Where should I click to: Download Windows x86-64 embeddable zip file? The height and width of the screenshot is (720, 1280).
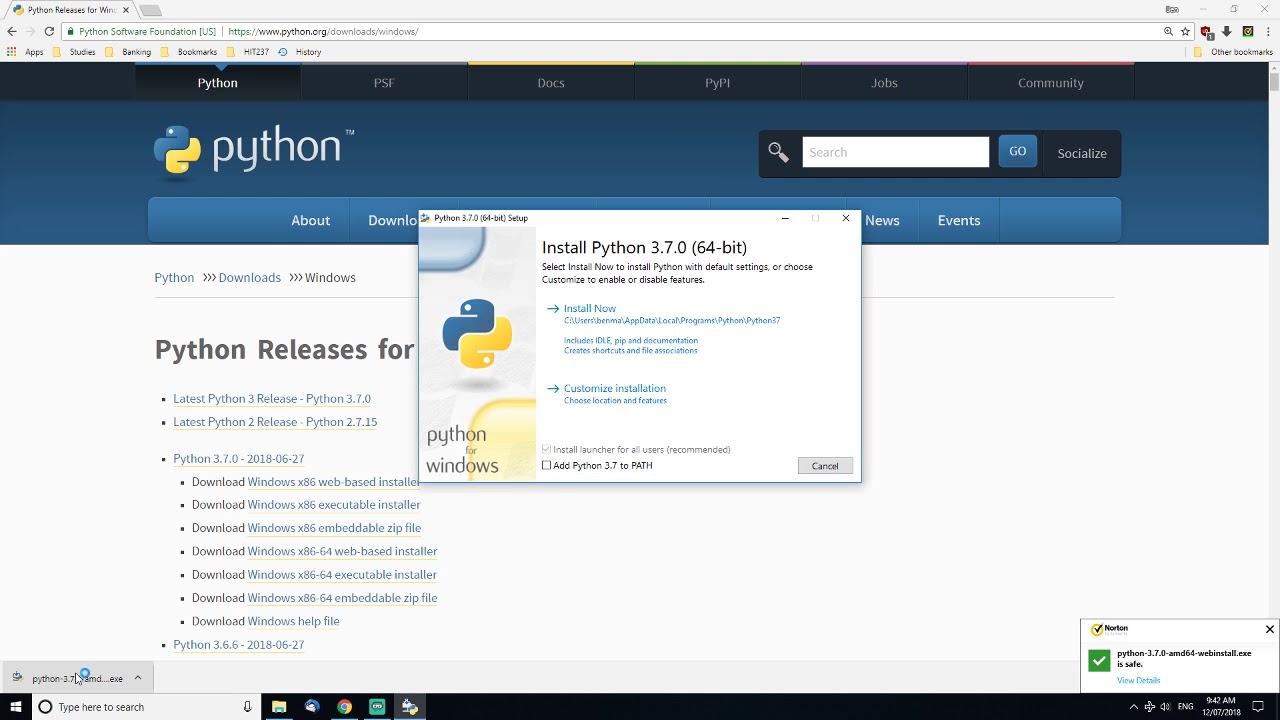[342, 598]
